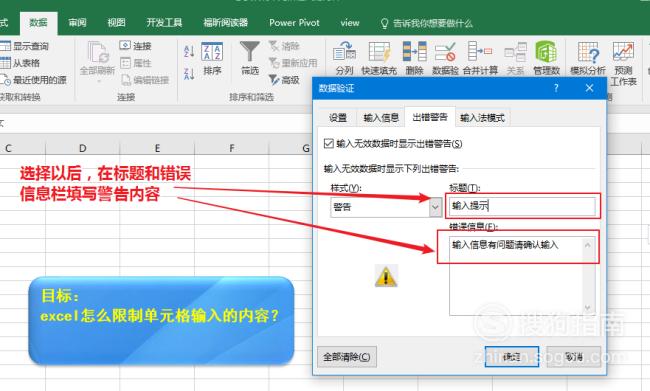Switch to the 输入信息 dialog tab
650x391 pixels.
pyautogui.click(x=381, y=118)
